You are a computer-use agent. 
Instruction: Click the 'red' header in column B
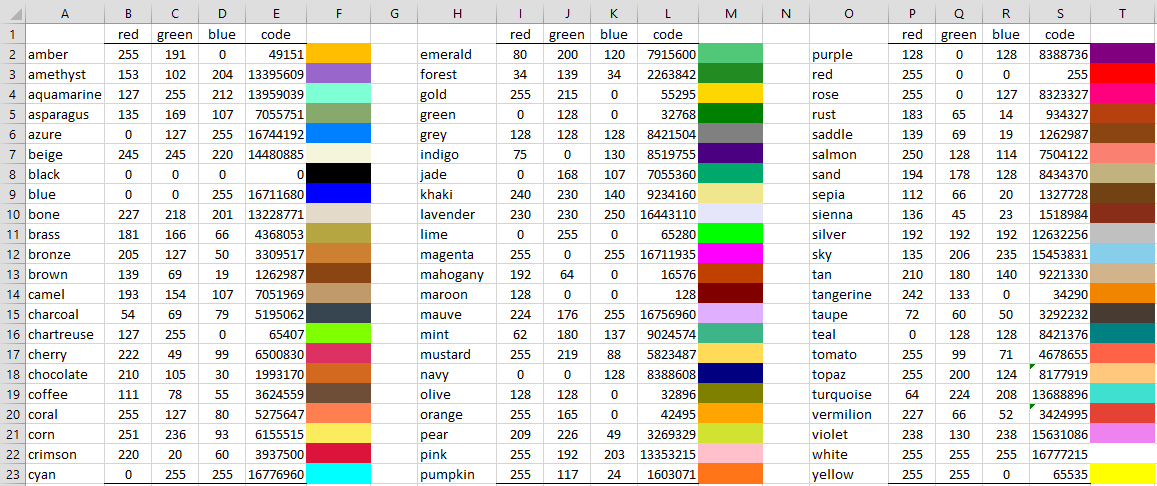pos(128,34)
